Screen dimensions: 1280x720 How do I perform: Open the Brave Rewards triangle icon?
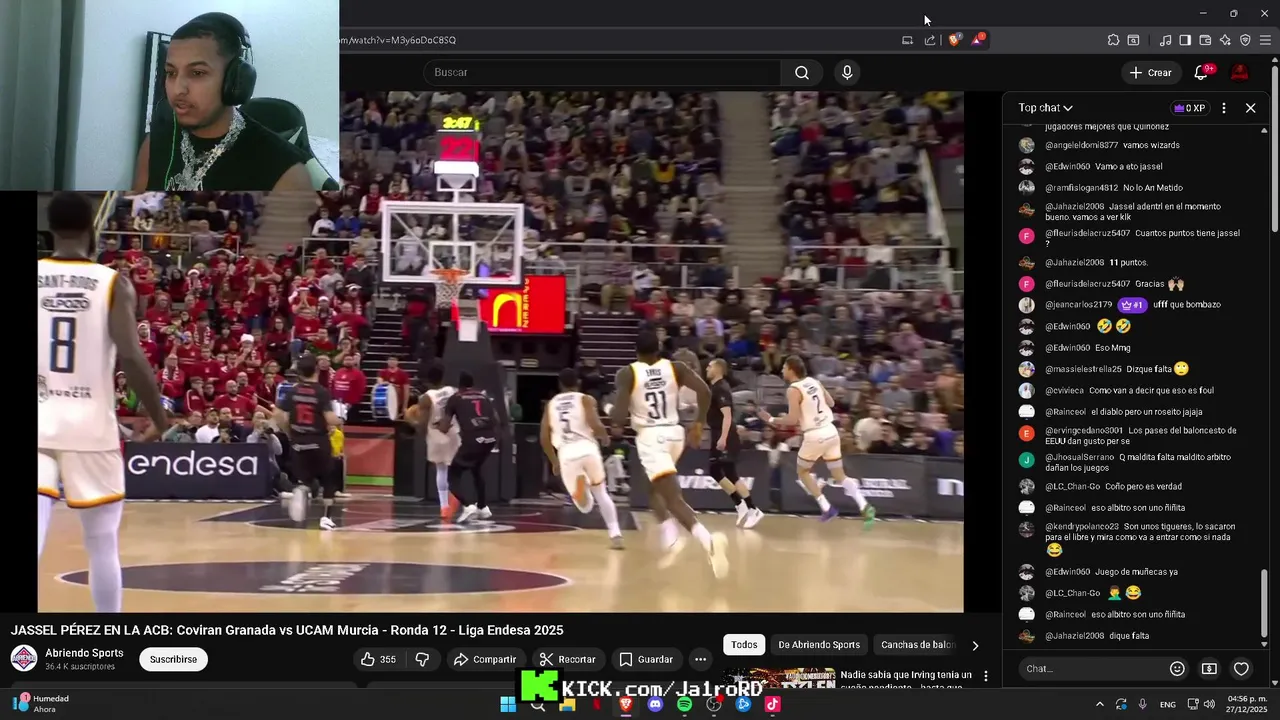pos(978,40)
